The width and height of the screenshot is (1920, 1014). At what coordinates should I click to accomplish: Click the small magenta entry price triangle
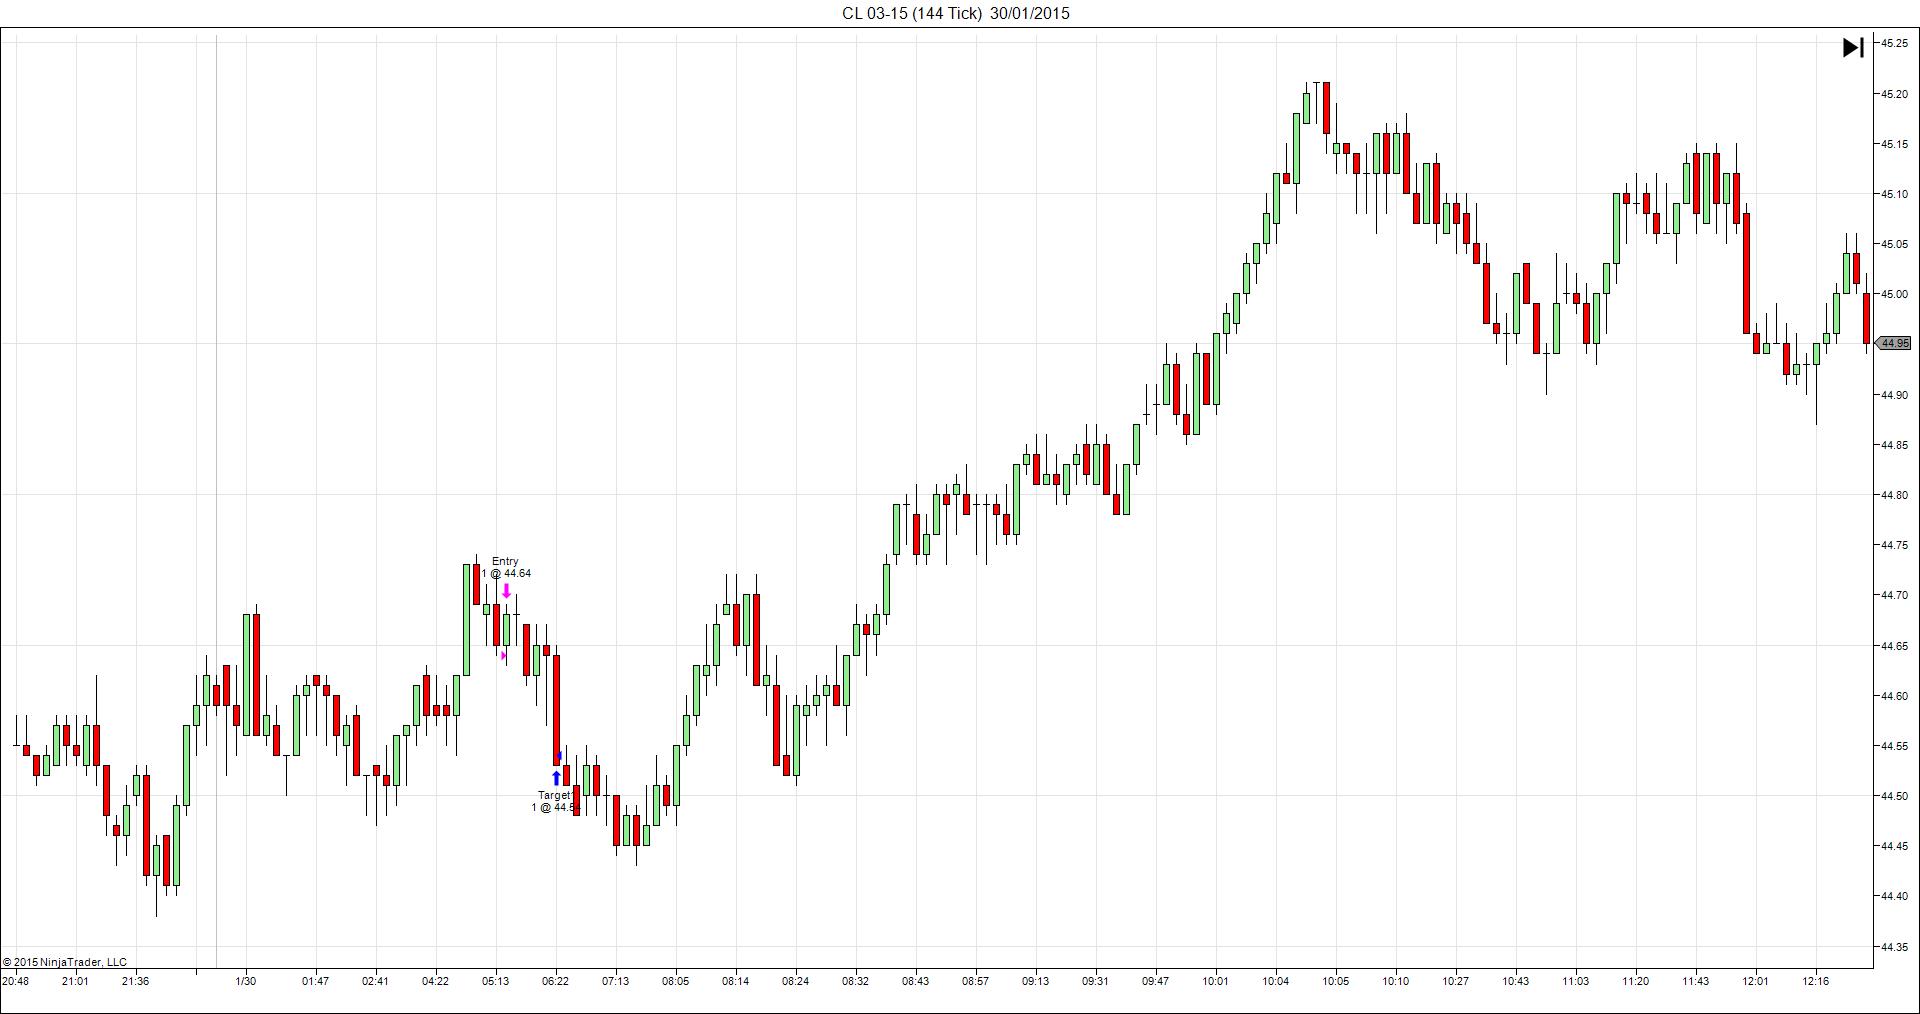(x=503, y=656)
